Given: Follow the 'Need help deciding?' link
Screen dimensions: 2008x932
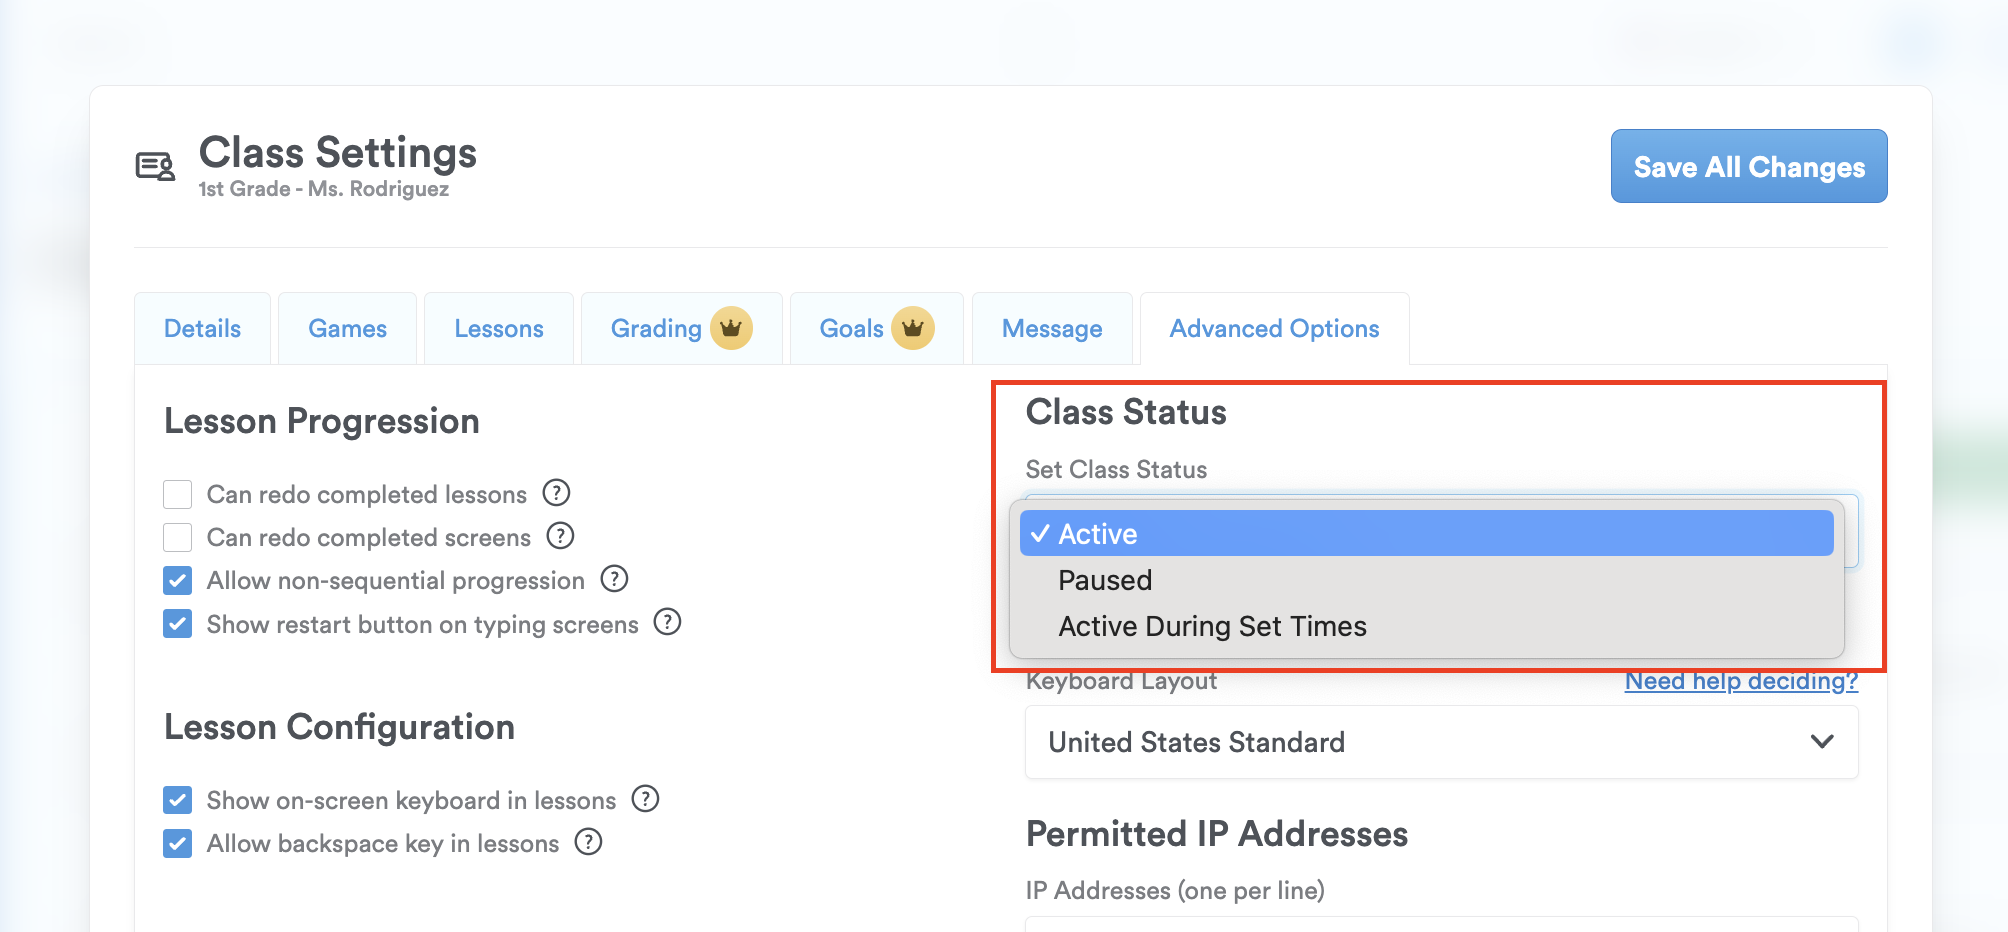Looking at the screenshot, I should coord(1740,681).
